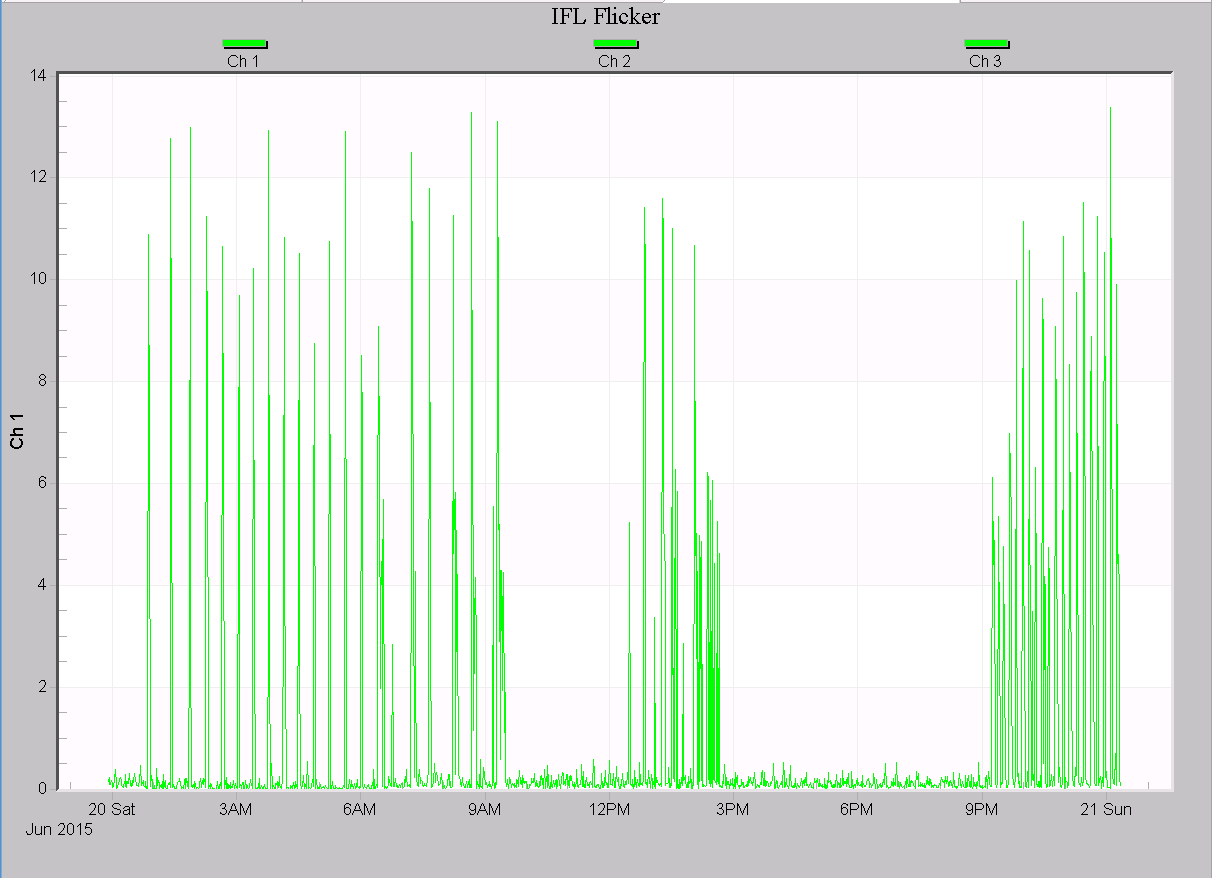Click the Ch 3 green legend swatch
The image size is (1213, 878).
coord(987,43)
